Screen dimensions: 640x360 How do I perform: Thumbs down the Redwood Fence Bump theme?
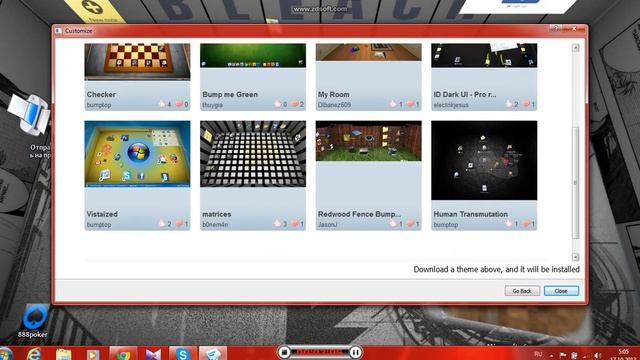tap(410, 224)
